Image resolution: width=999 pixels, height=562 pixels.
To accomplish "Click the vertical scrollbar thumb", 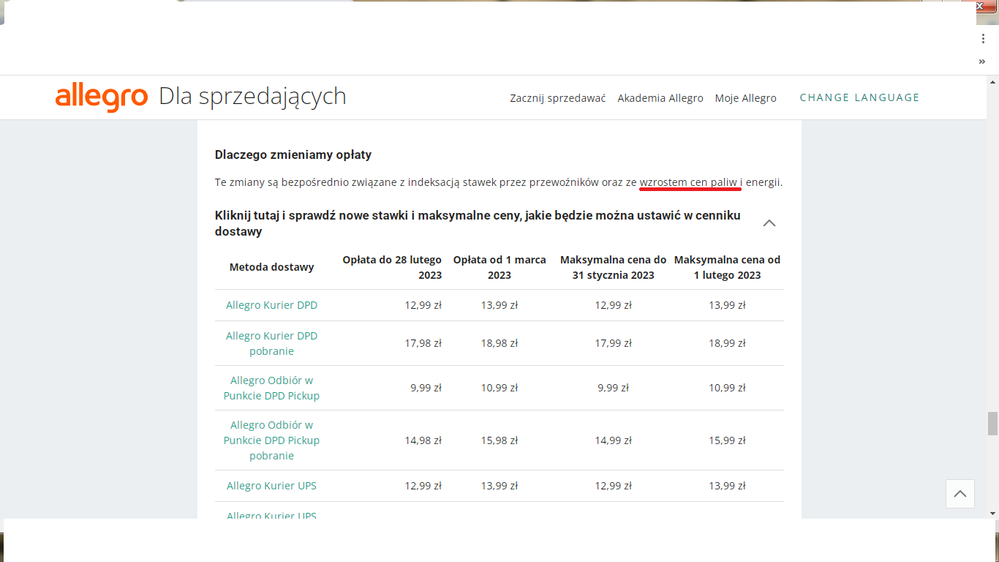I will click(x=992, y=423).
